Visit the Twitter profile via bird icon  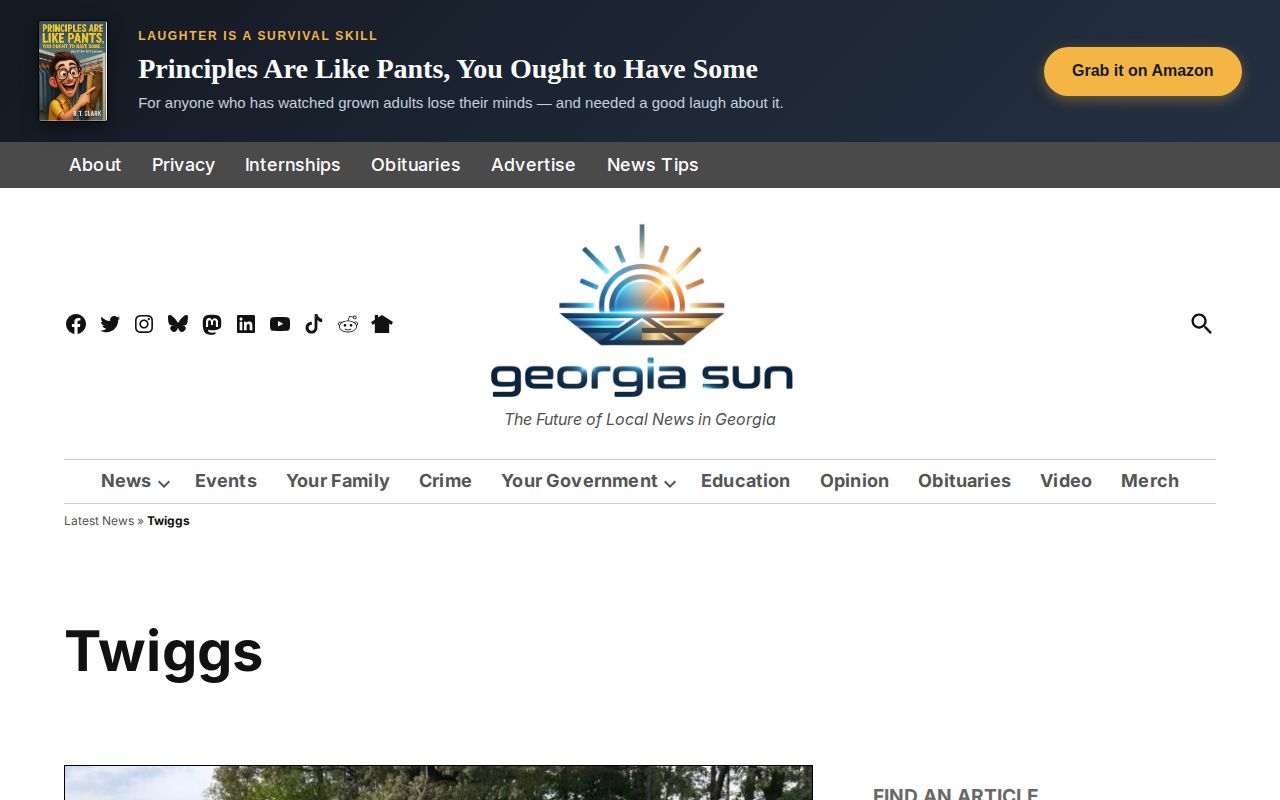point(110,324)
